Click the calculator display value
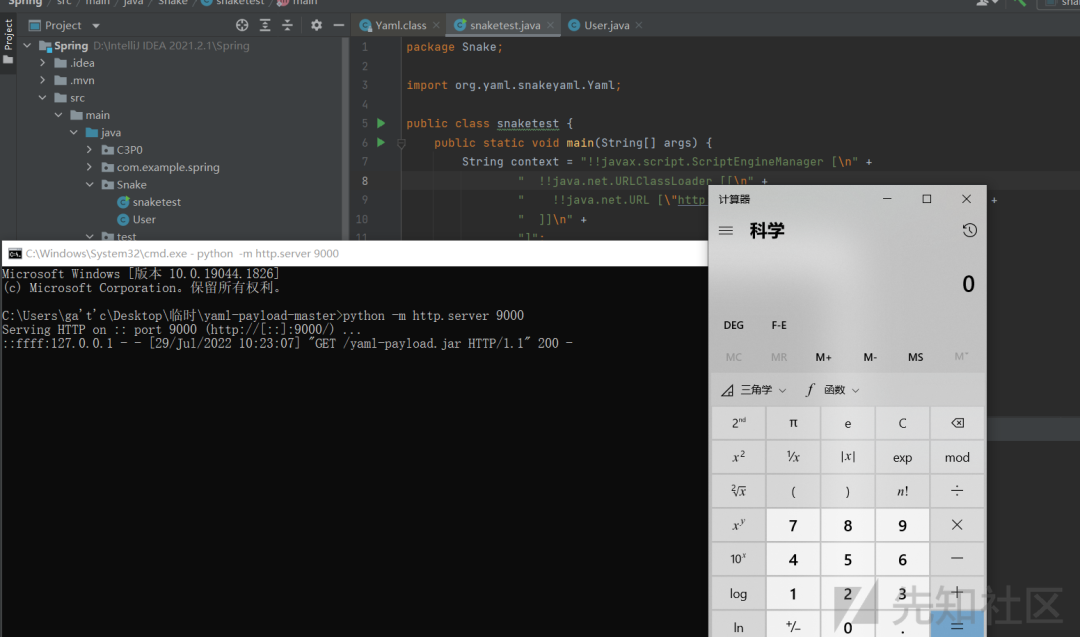Image resolution: width=1080 pixels, height=637 pixels. pos(968,284)
